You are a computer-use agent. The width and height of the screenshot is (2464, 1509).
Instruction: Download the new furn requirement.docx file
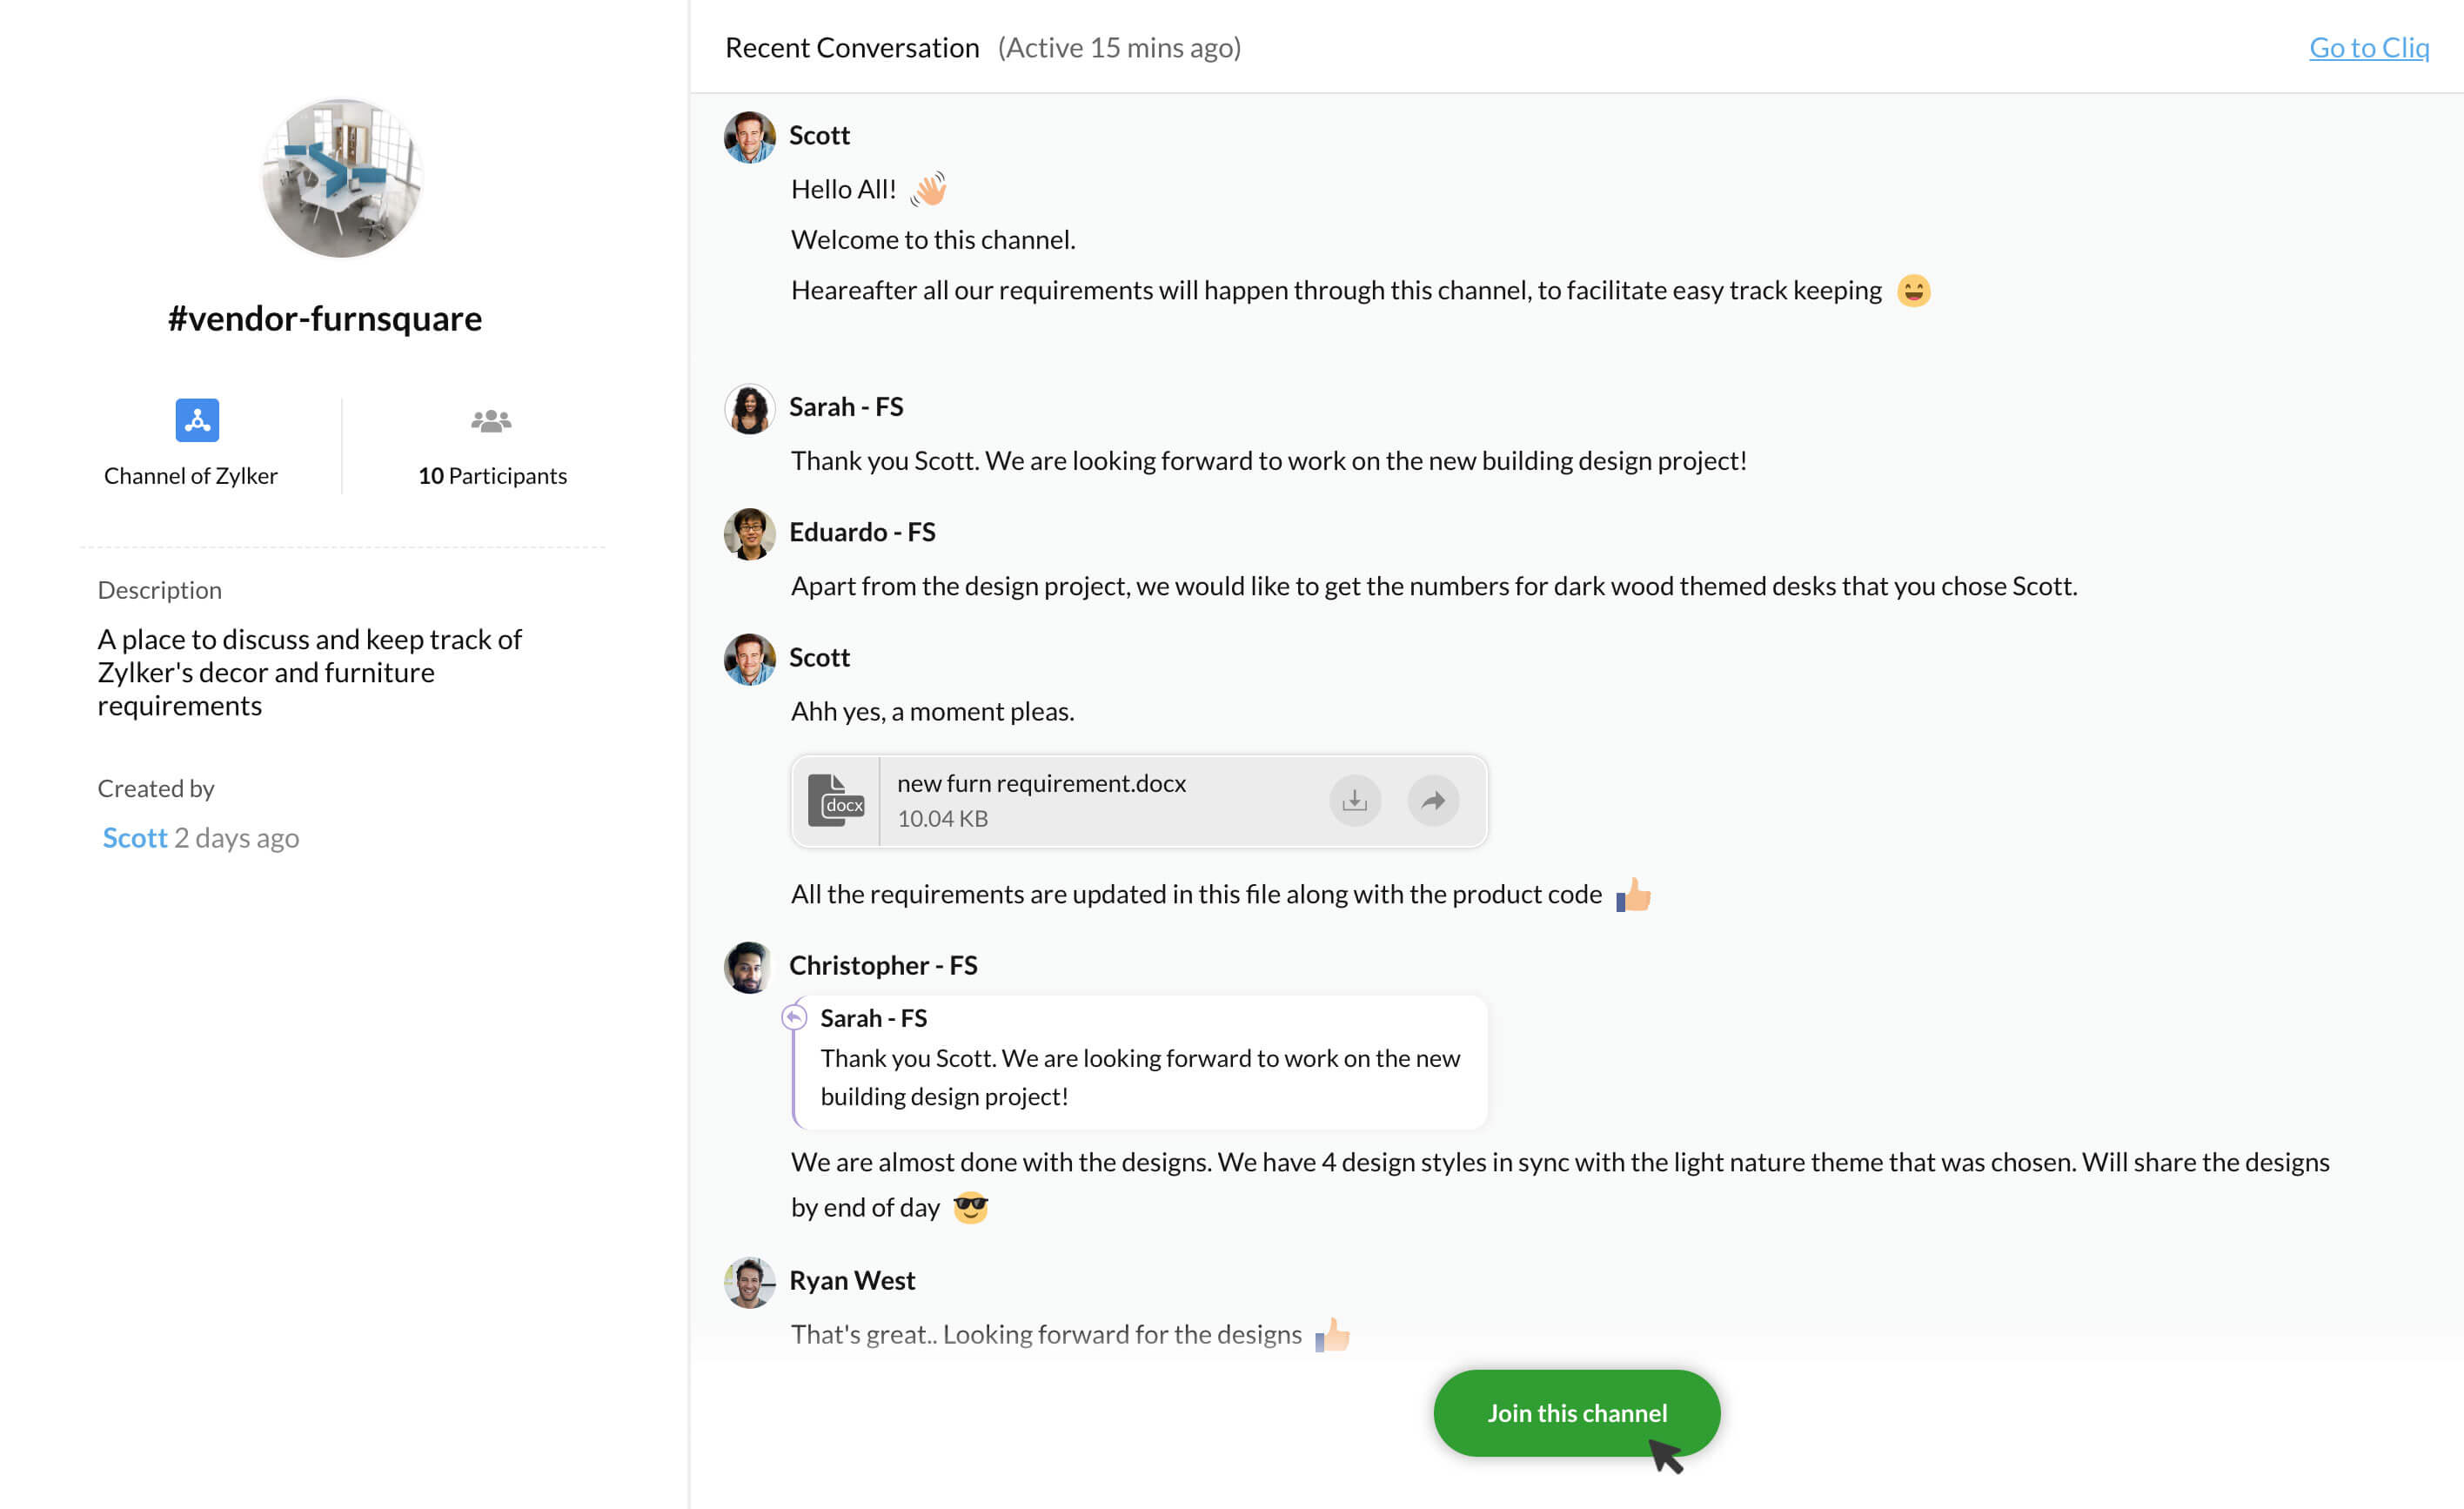coord(1354,801)
